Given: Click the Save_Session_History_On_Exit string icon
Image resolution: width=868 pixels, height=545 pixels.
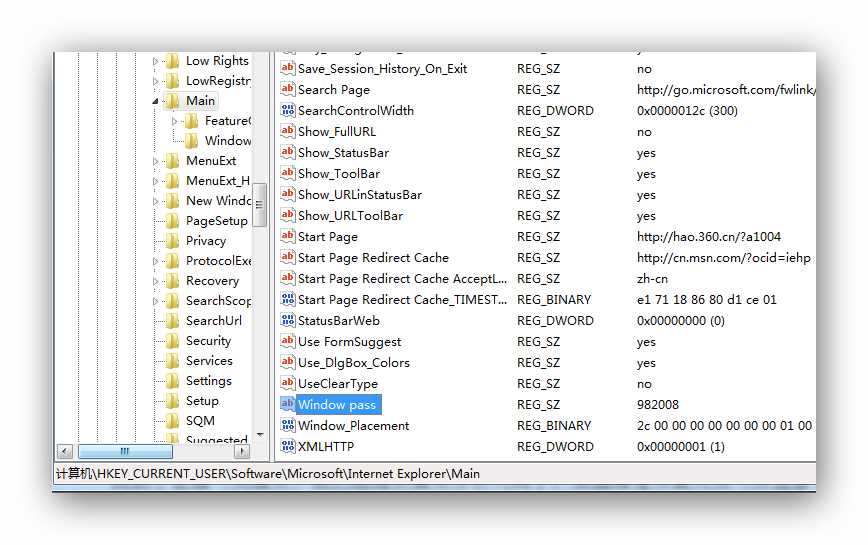Looking at the screenshot, I should 287,68.
